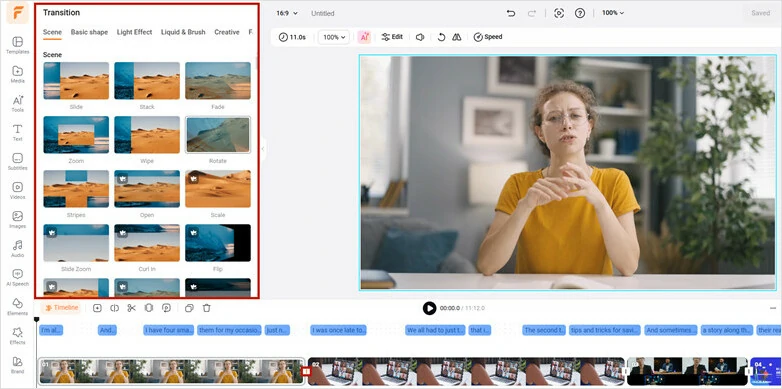Open the Templates sidebar panel
This screenshot has height=389, width=782.
click(17, 44)
